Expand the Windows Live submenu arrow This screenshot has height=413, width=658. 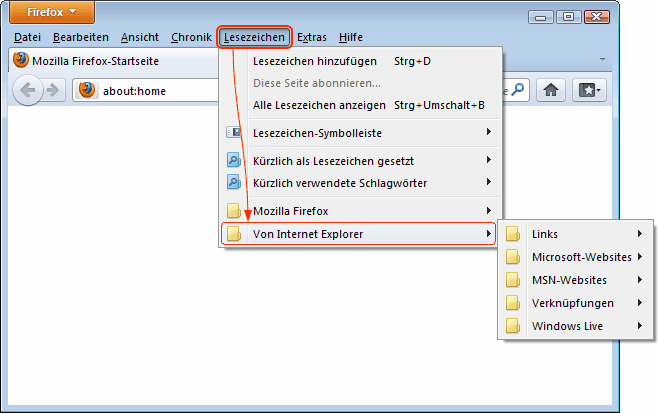[x=640, y=325]
